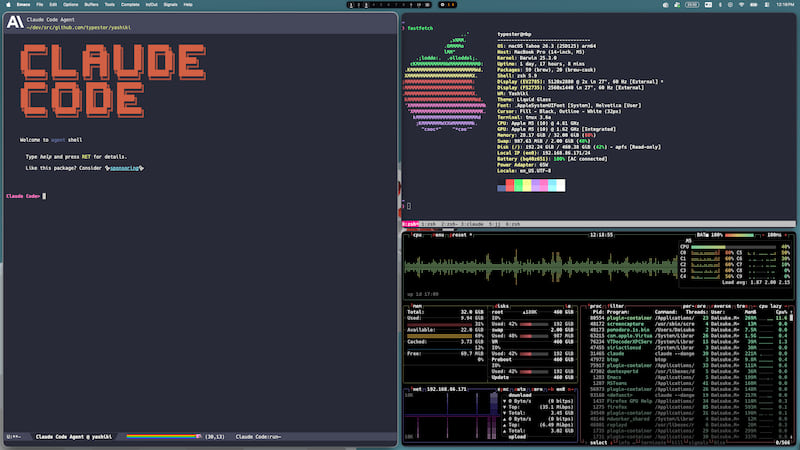Screen dimensions: 800x450
Task: Select tmux window 6:zsh
Action: pyautogui.click(x=513, y=224)
